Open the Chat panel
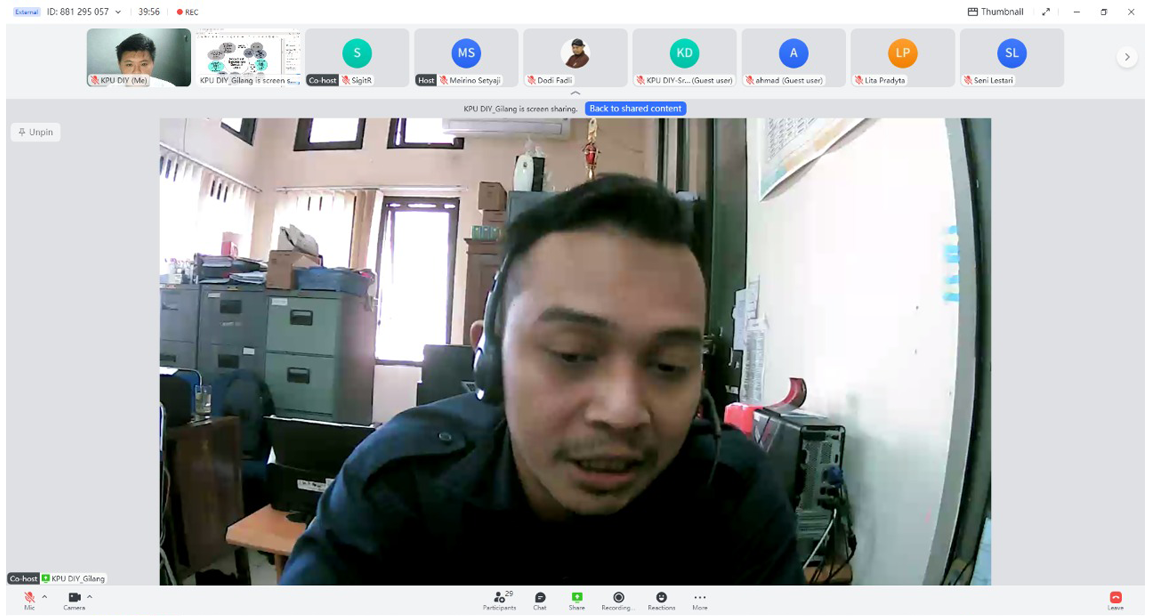This screenshot has height=616, width=1150. [x=540, y=598]
